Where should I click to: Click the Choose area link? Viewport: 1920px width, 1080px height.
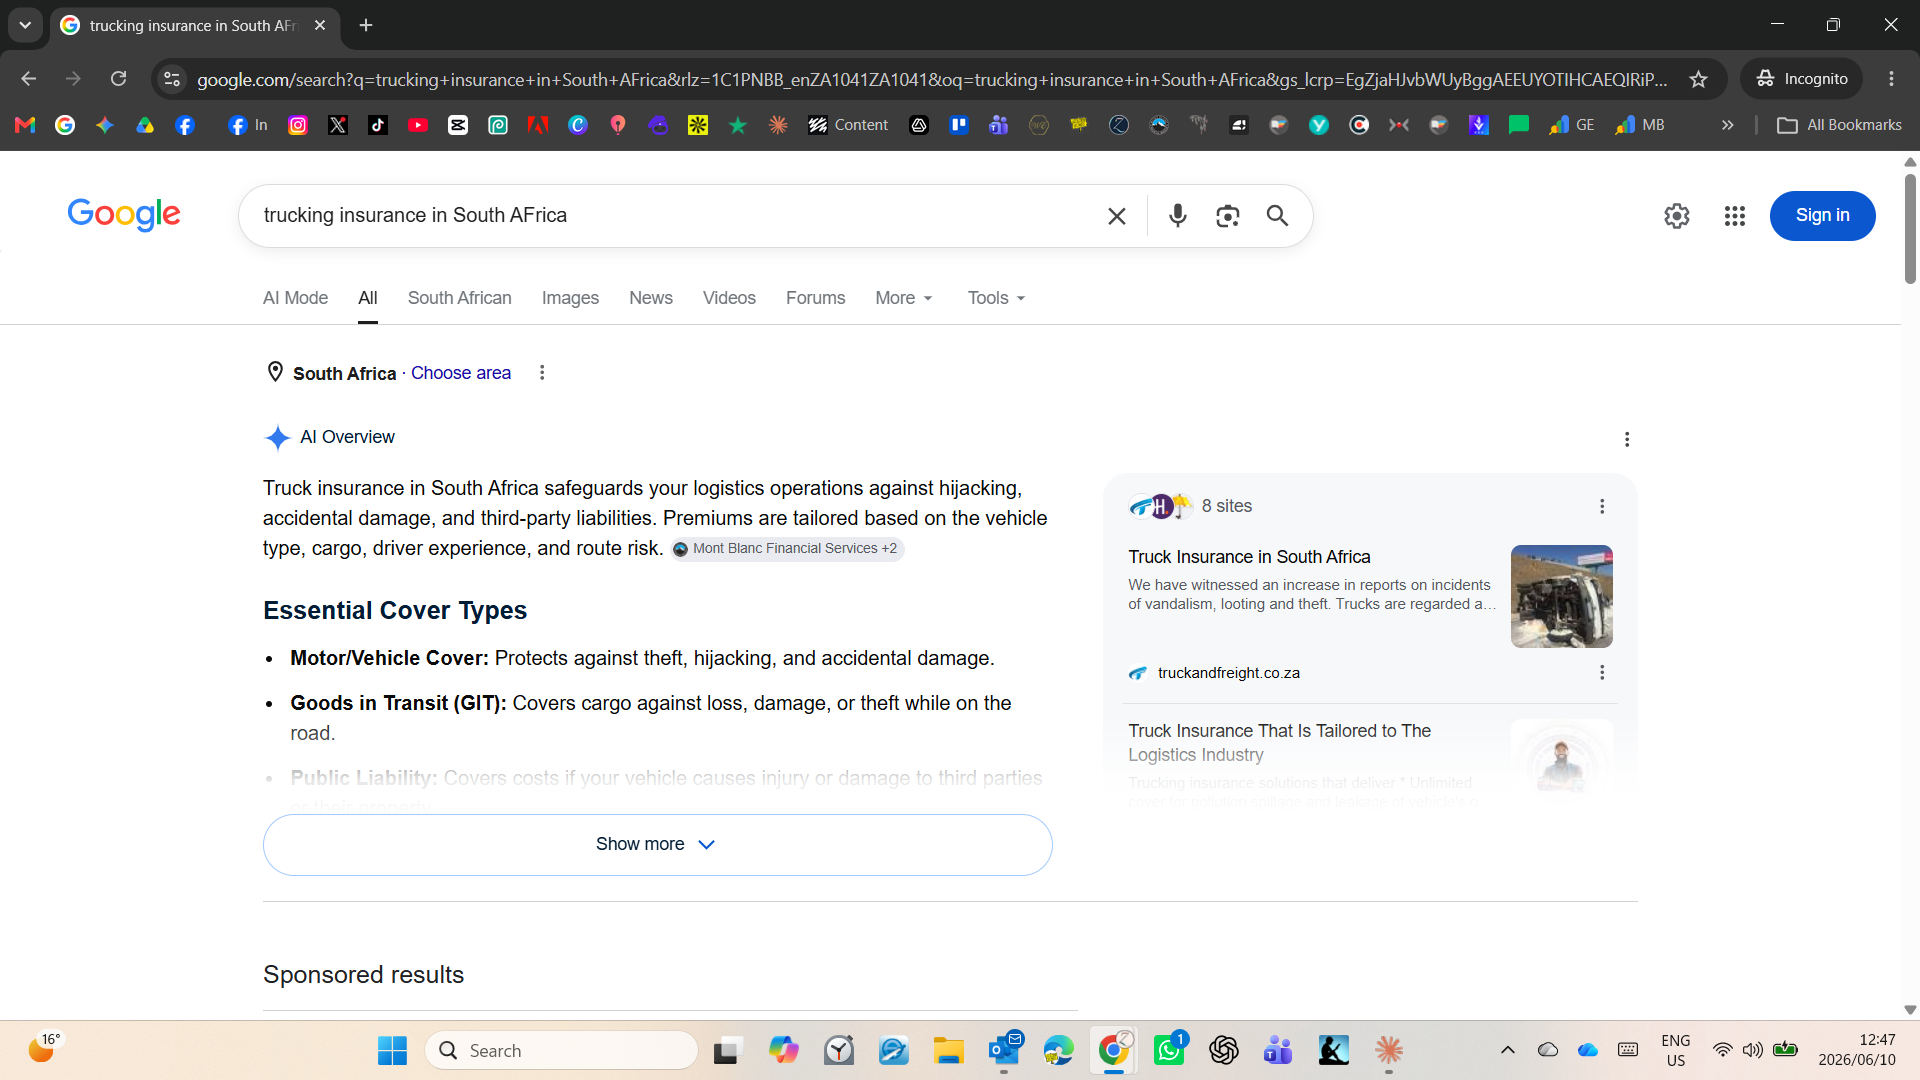coord(460,373)
